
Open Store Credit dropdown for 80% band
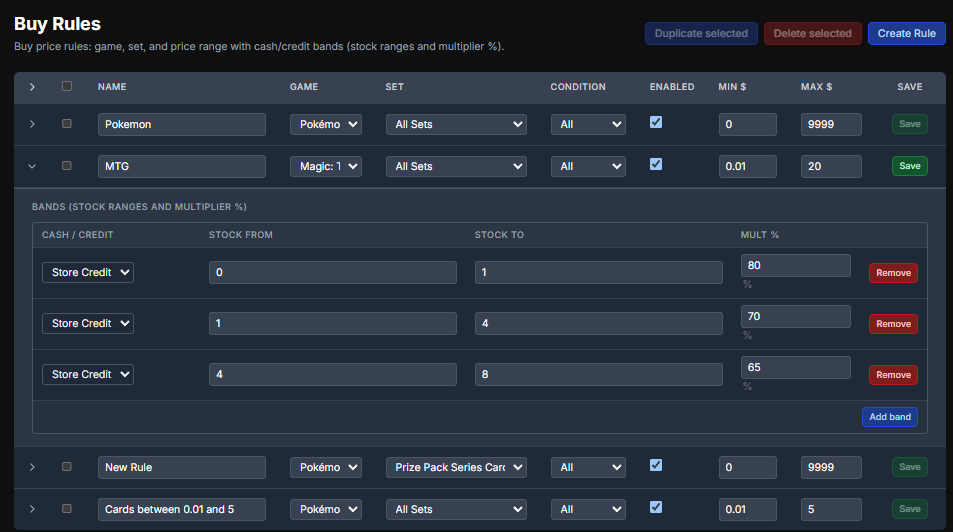click(x=88, y=272)
